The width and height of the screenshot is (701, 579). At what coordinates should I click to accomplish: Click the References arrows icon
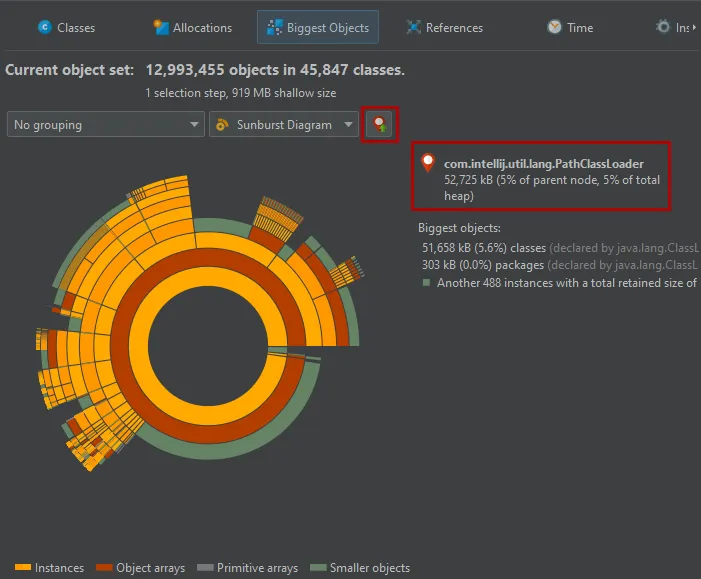[414, 27]
